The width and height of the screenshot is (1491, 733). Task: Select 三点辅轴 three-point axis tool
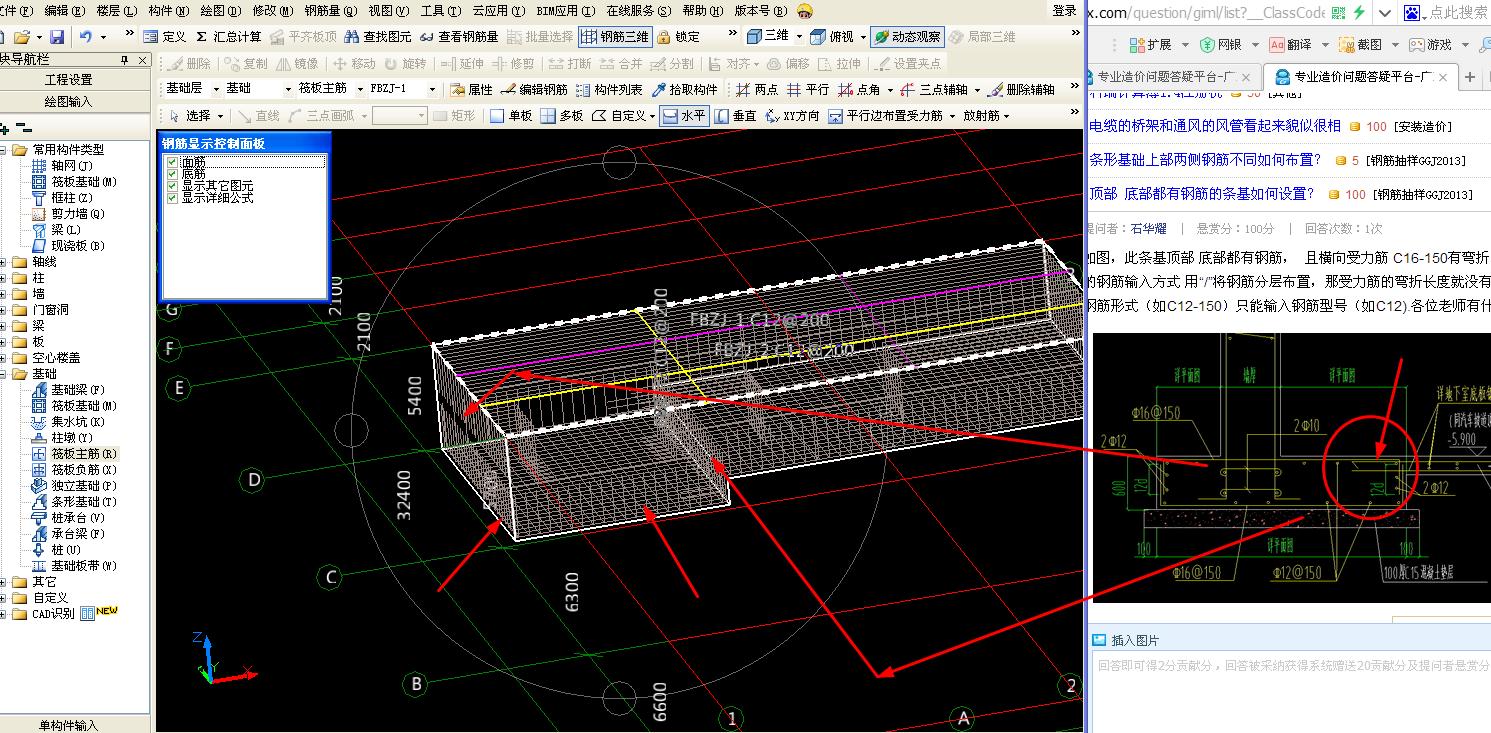(x=933, y=90)
